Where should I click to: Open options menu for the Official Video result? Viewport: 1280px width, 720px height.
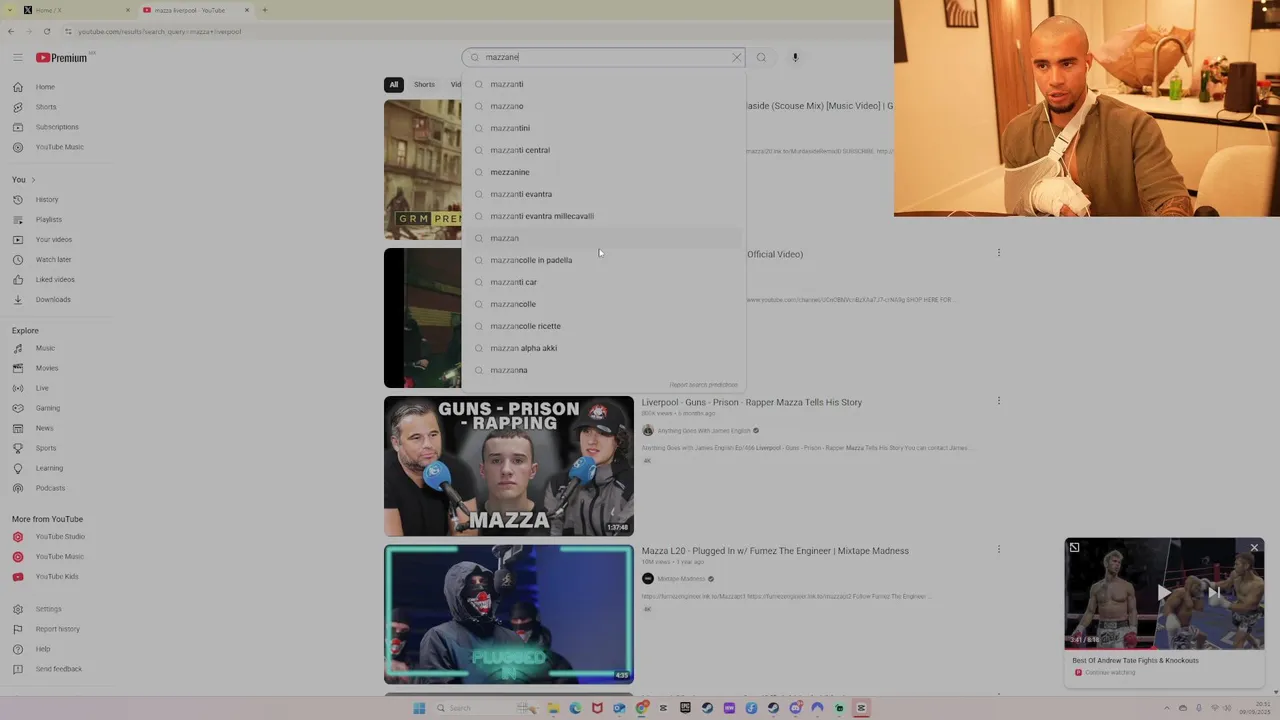pyautogui.click(x=998, y=253)
